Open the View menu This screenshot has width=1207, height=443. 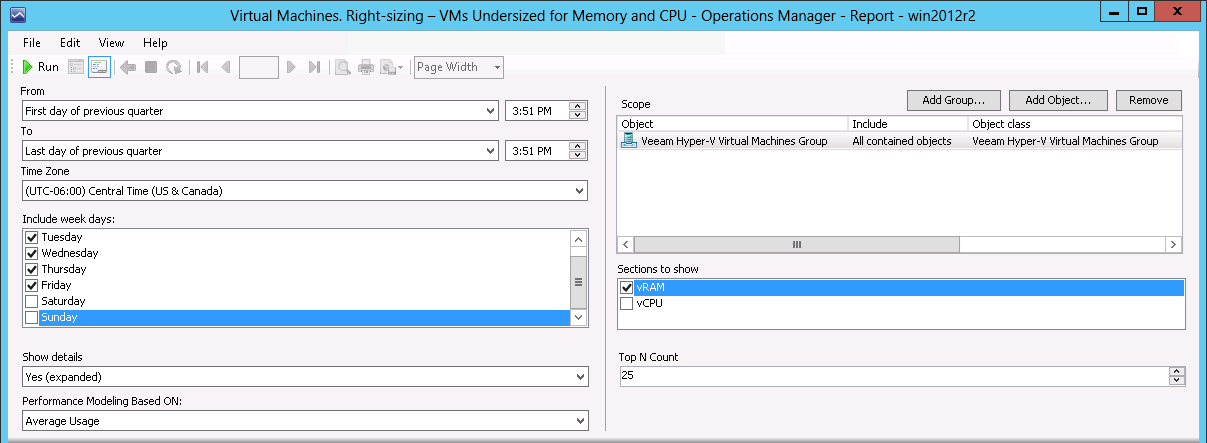pyautogui.click(x=111, y=43)
